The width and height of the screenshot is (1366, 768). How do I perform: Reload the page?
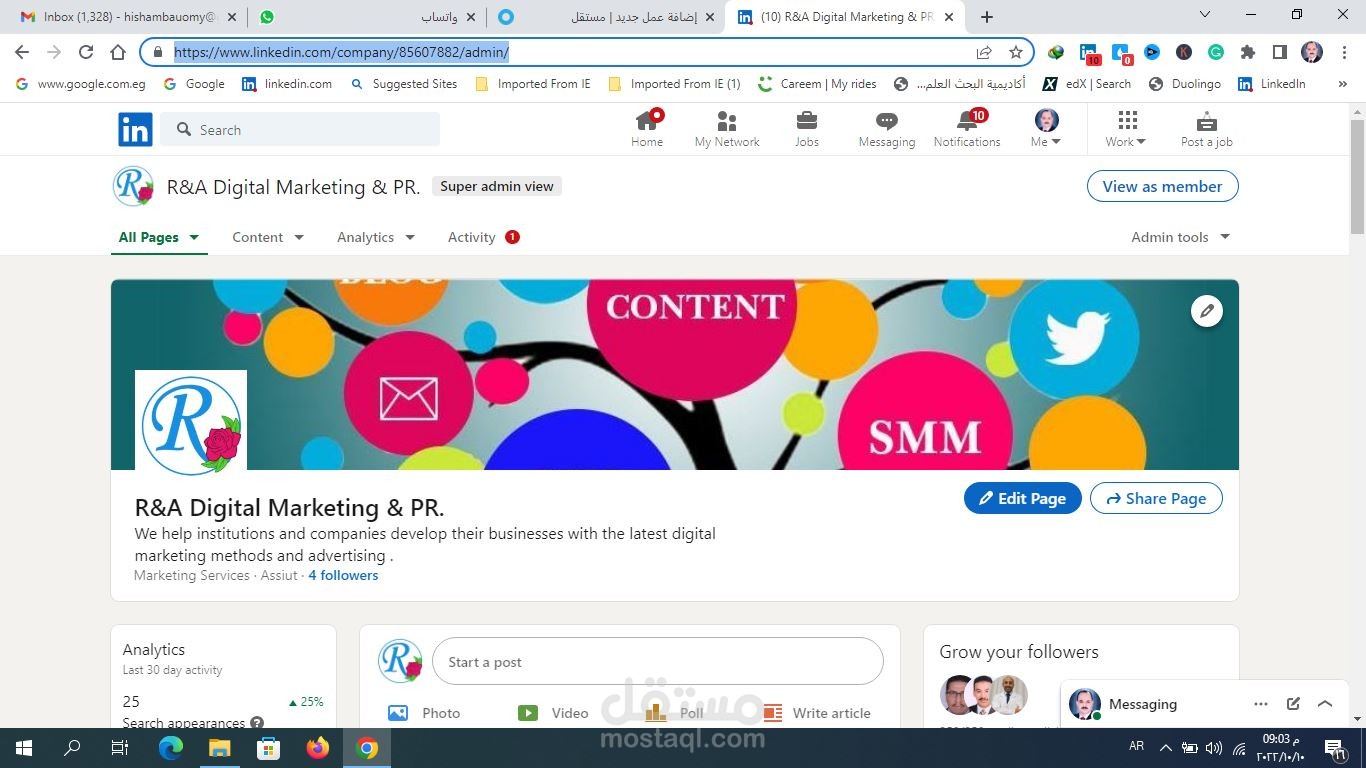(86, 52)
